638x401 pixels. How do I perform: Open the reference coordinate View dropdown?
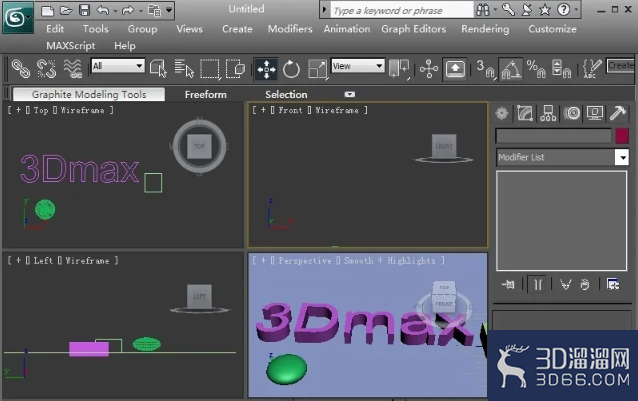358,65
